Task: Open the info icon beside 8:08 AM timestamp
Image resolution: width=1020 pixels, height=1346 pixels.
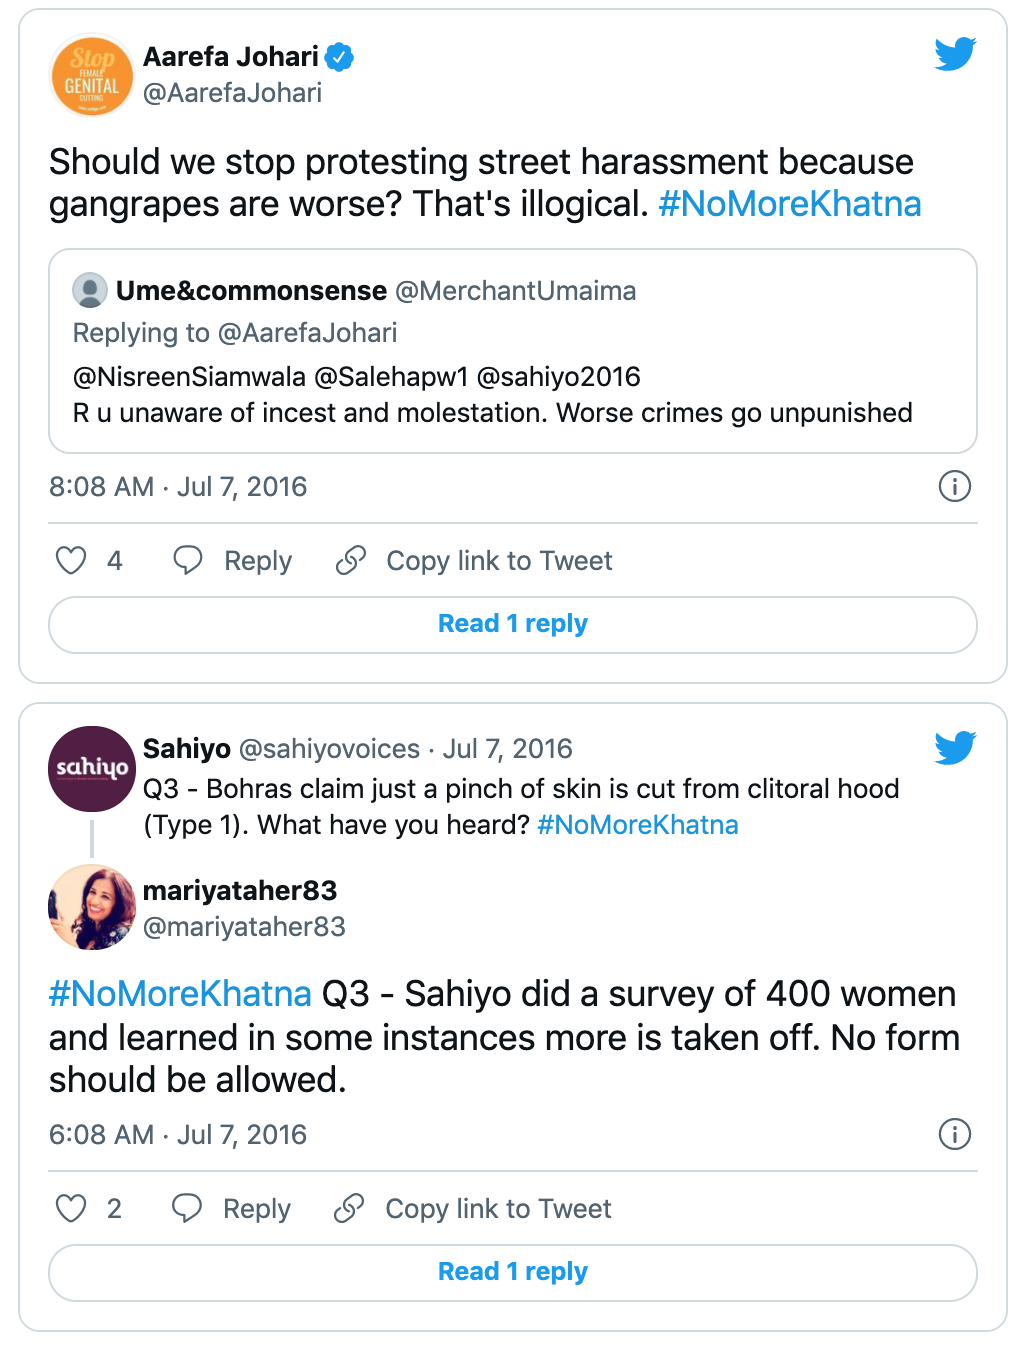Action: coord(955,486)
